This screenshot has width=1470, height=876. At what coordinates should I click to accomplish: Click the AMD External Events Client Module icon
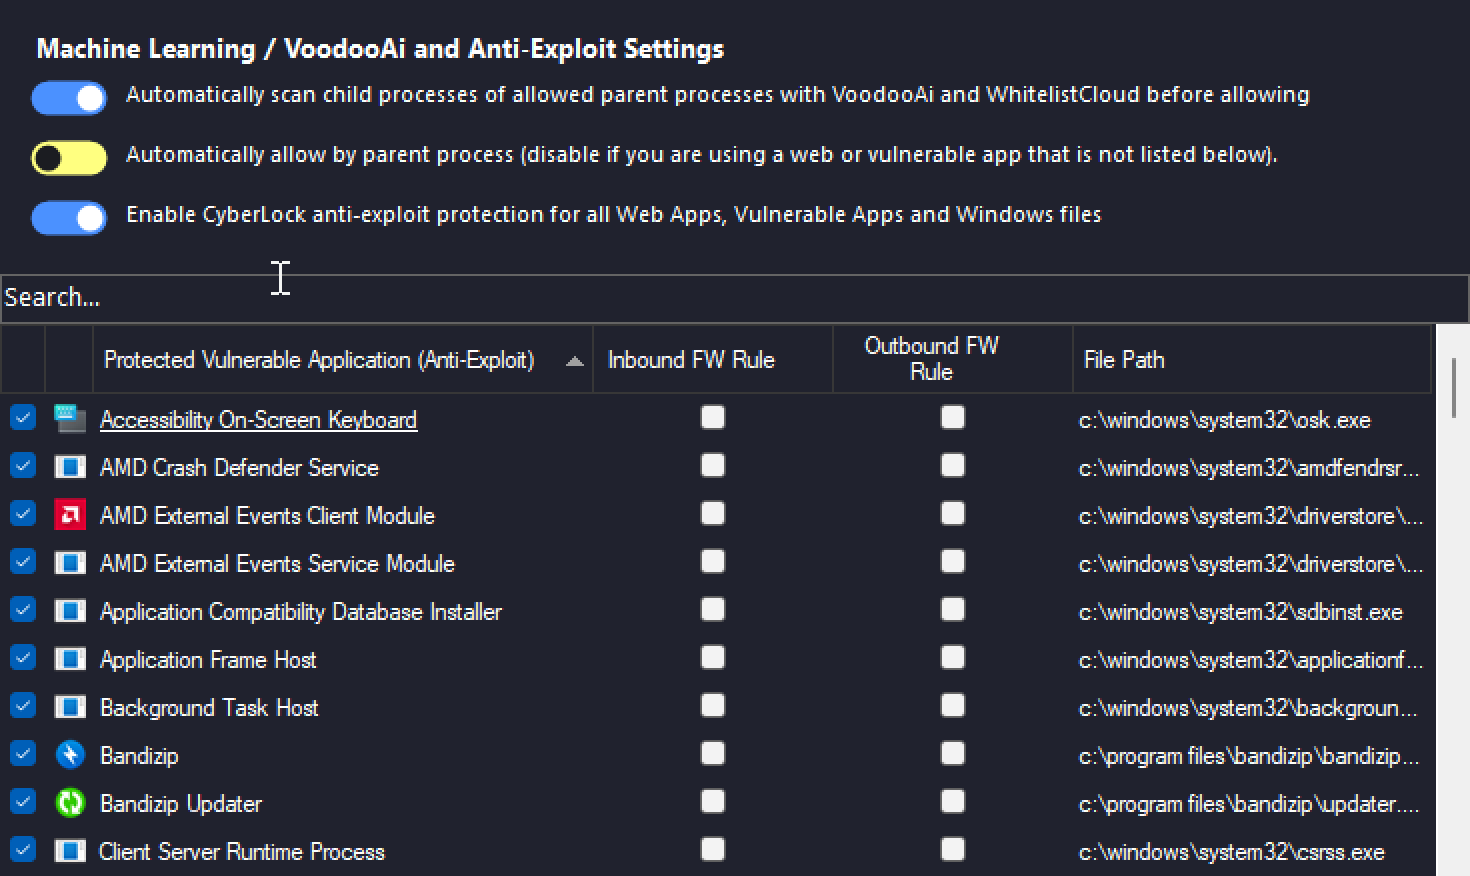point(70,515)
